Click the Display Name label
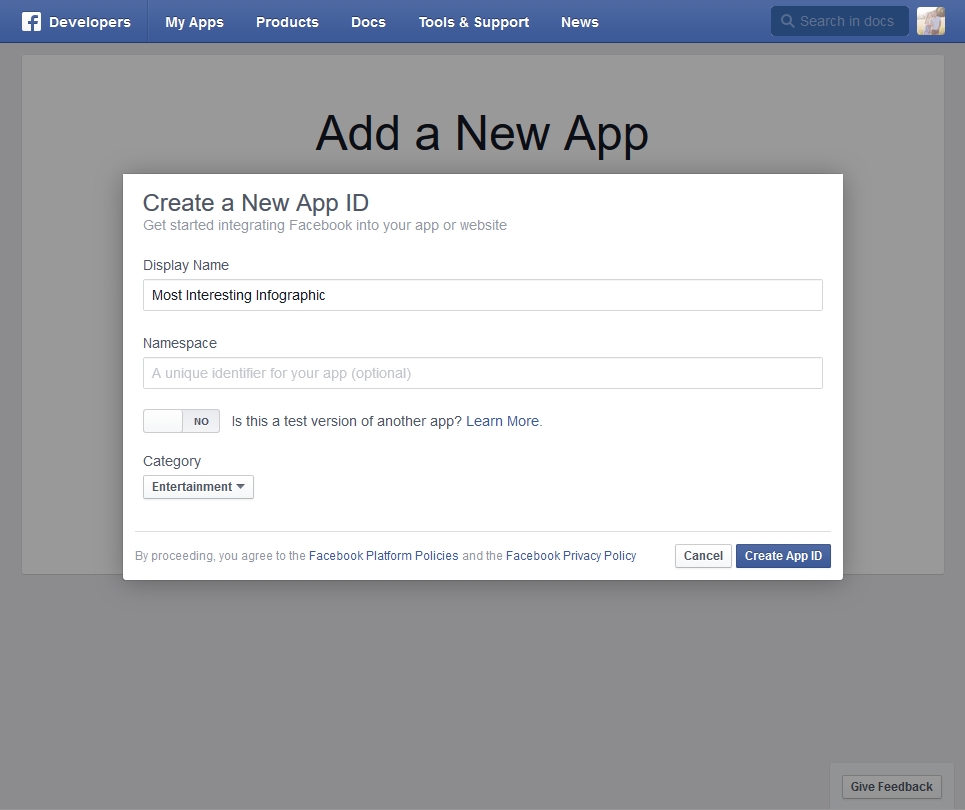This screenshot has height=810, width=965. pos(186,265)
